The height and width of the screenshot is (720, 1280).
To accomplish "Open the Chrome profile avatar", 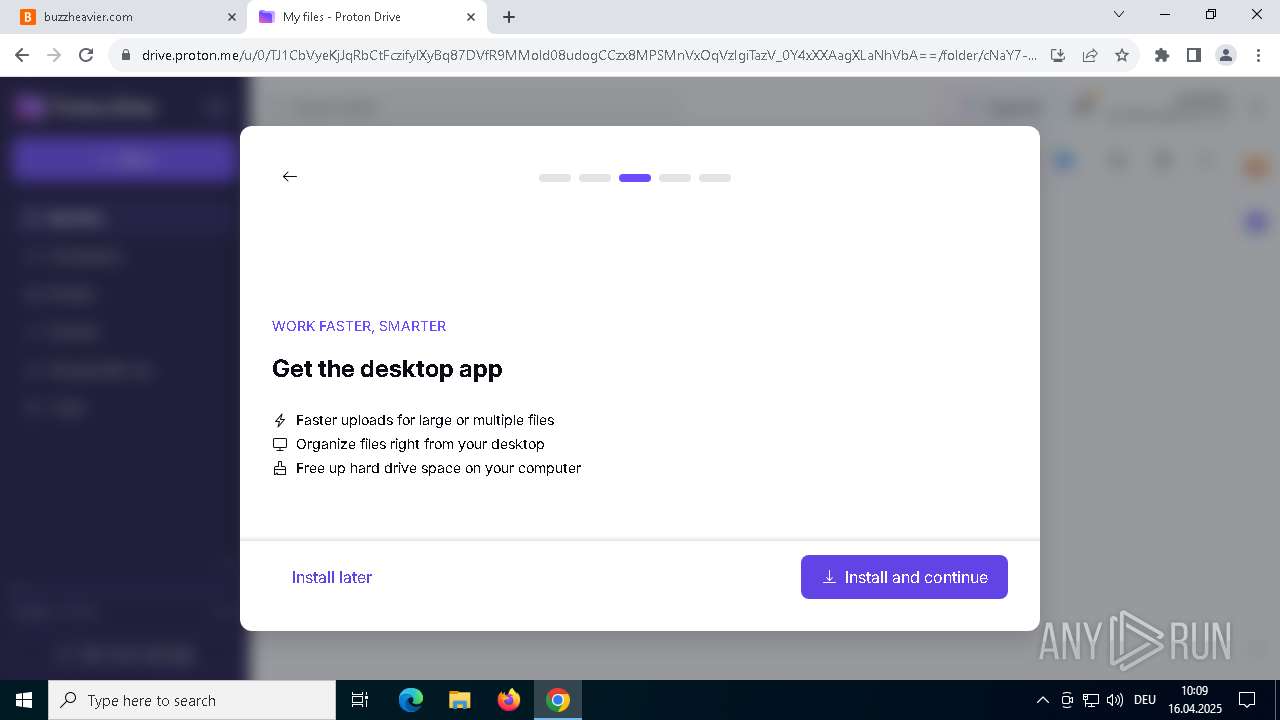I will [x=1226, y=55].
